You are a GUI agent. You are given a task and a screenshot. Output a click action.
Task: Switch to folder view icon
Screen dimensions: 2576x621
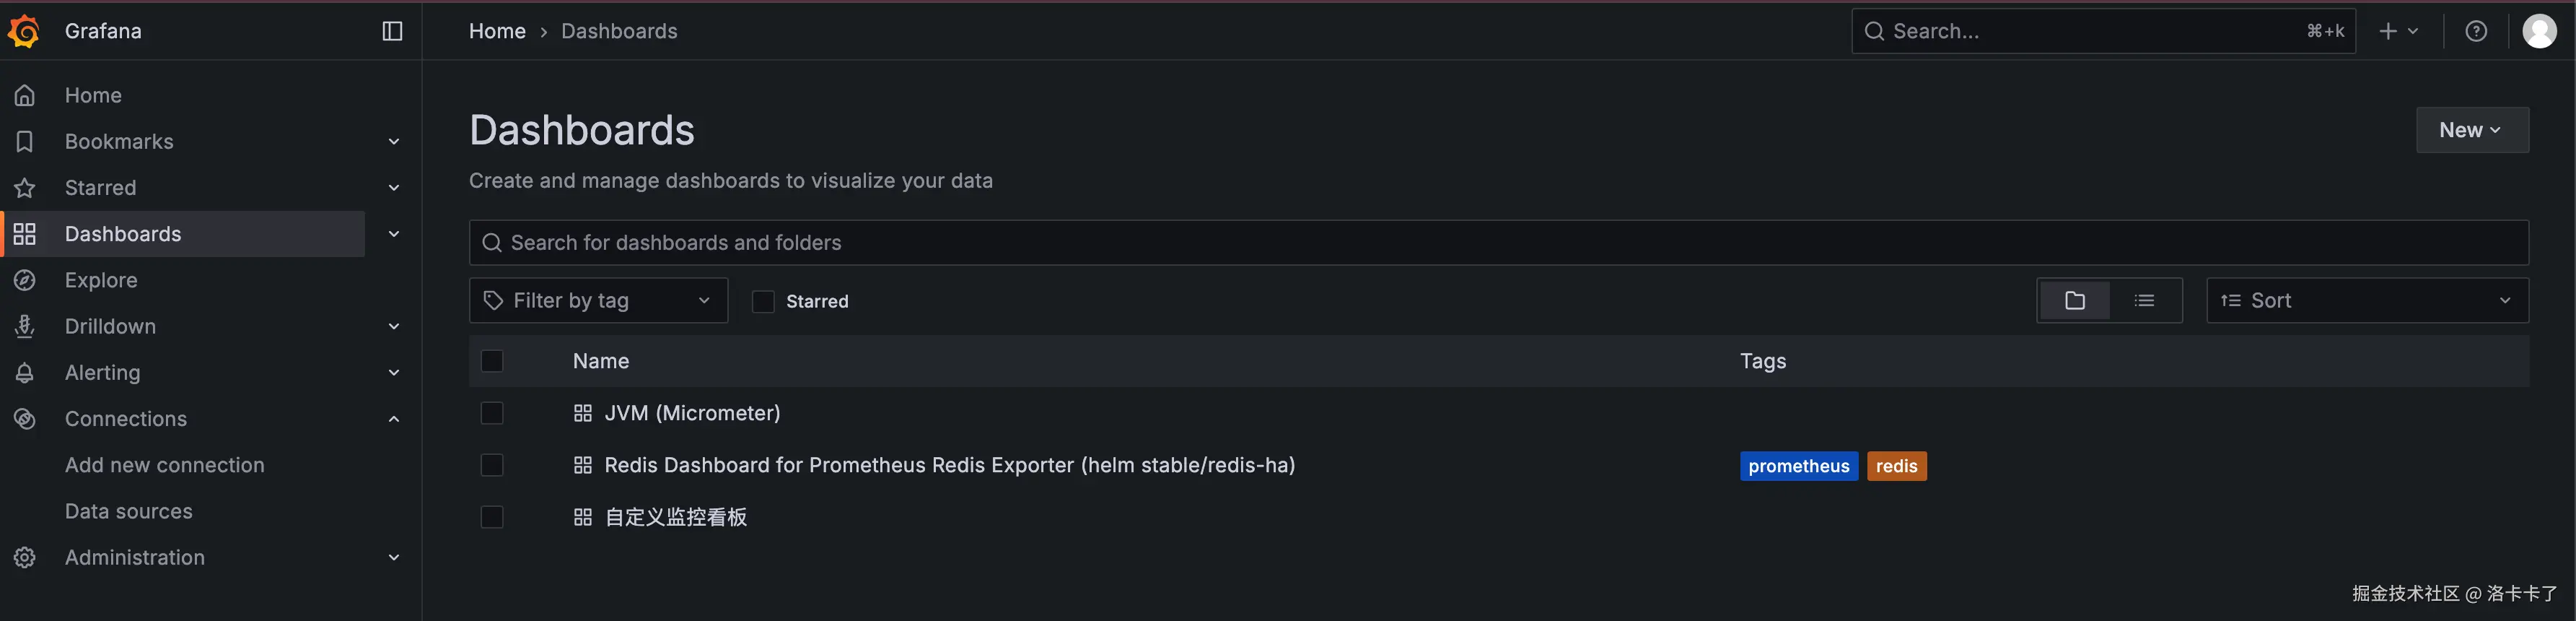point(2074,300)
